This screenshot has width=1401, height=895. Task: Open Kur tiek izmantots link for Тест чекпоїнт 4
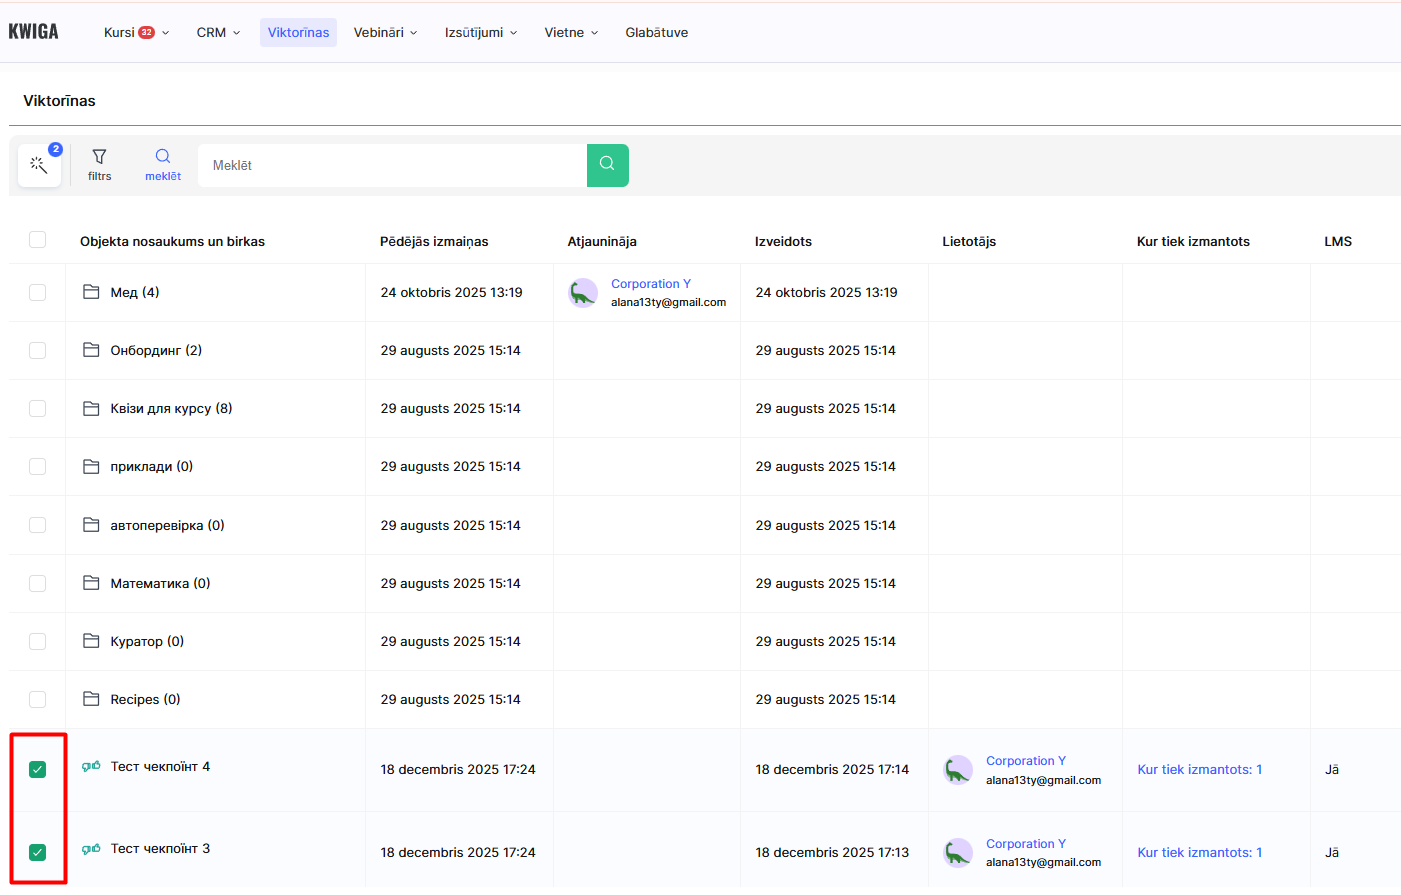coord(1199,769)
